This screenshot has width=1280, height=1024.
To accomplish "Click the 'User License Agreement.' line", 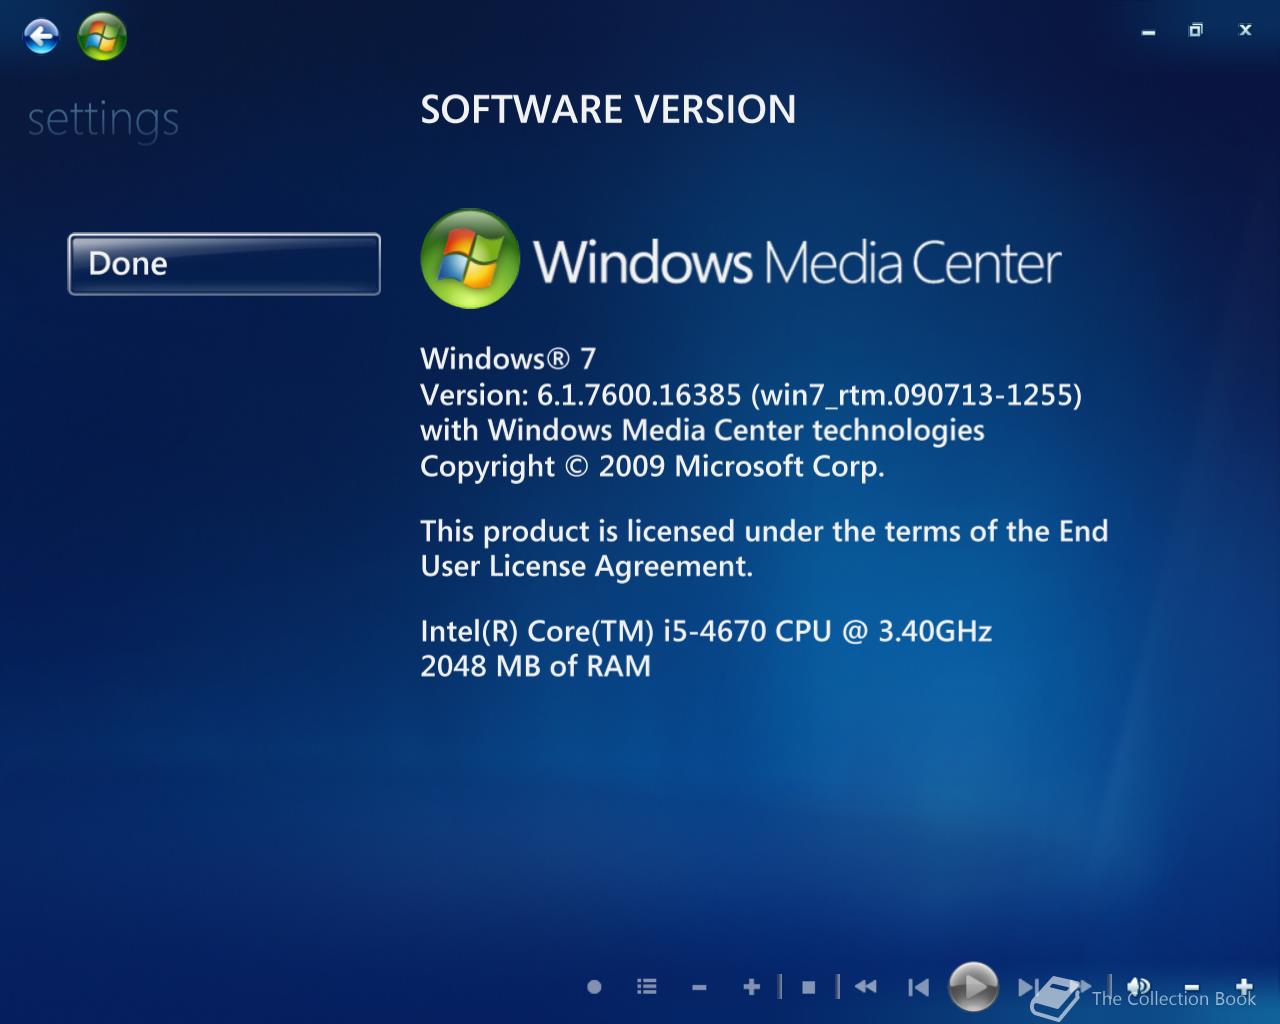I will [x=586, y=567].
